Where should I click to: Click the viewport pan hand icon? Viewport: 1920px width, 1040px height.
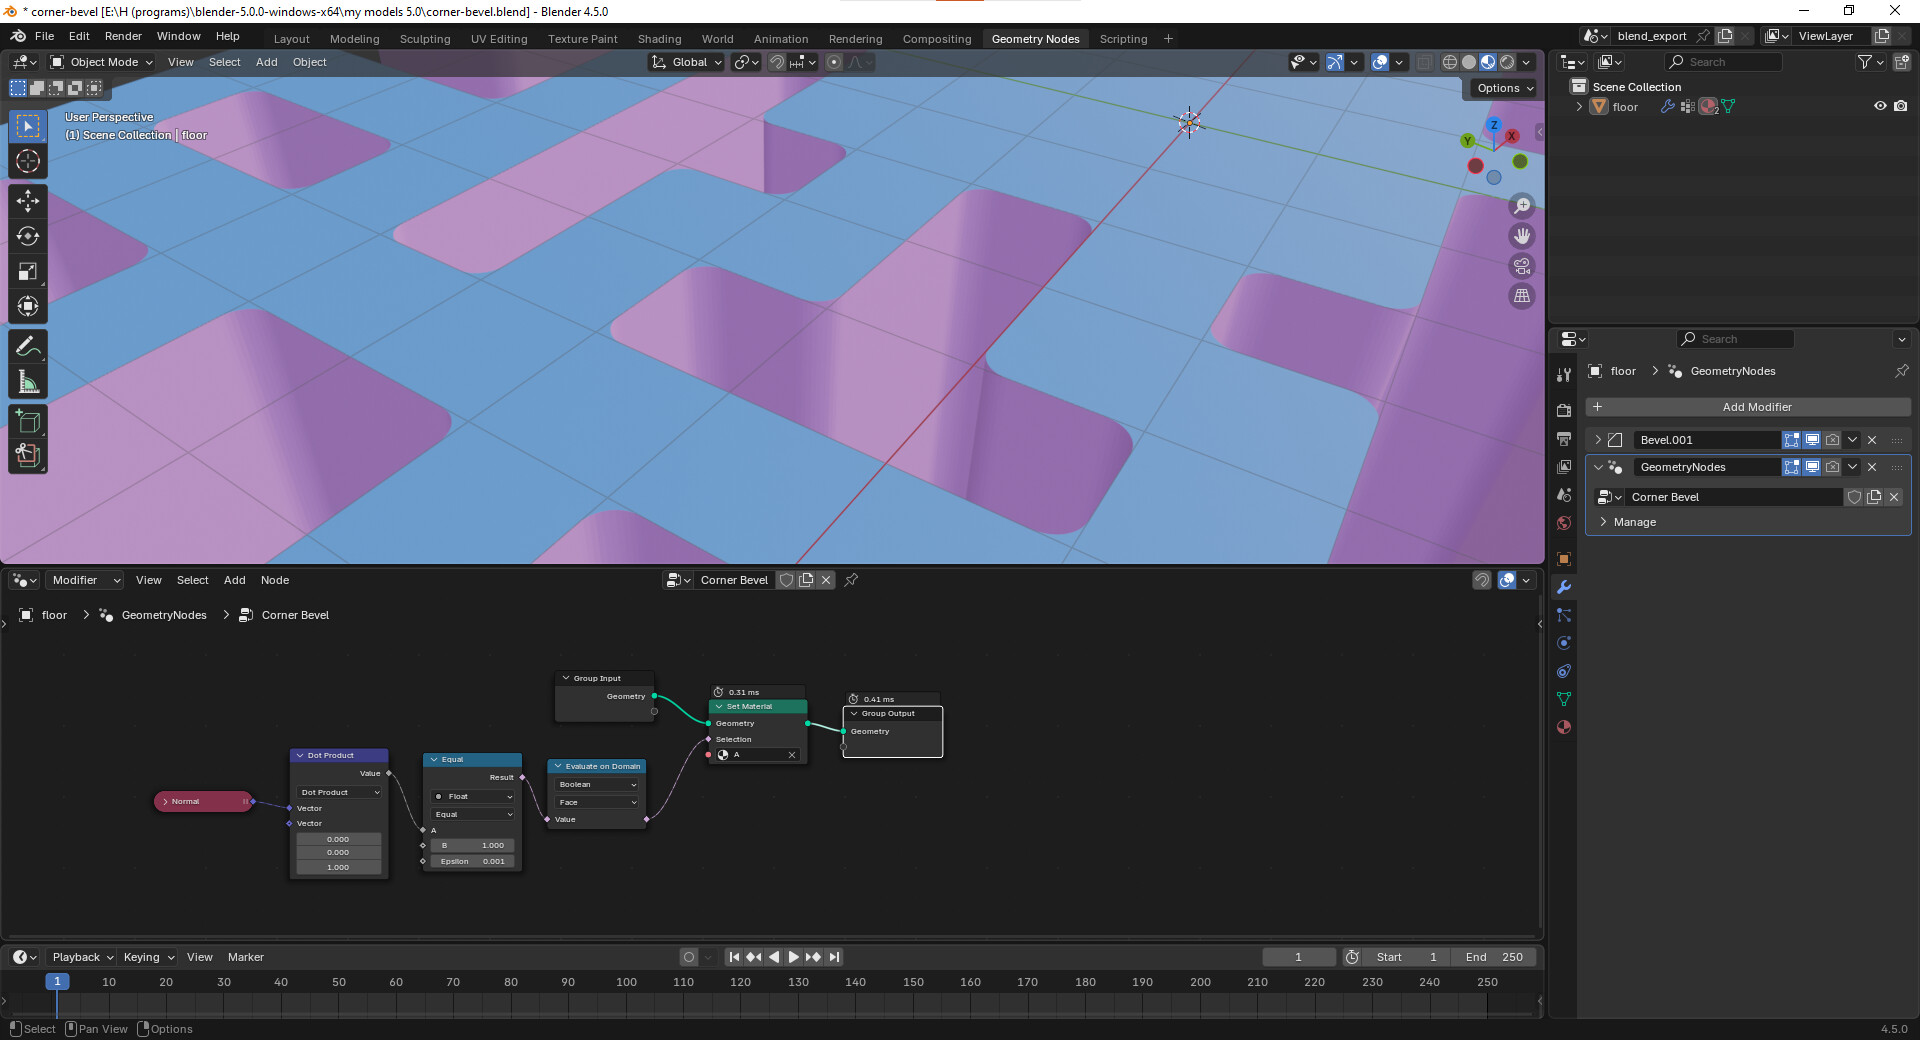pyautogui.click(x=1522, y=236)
